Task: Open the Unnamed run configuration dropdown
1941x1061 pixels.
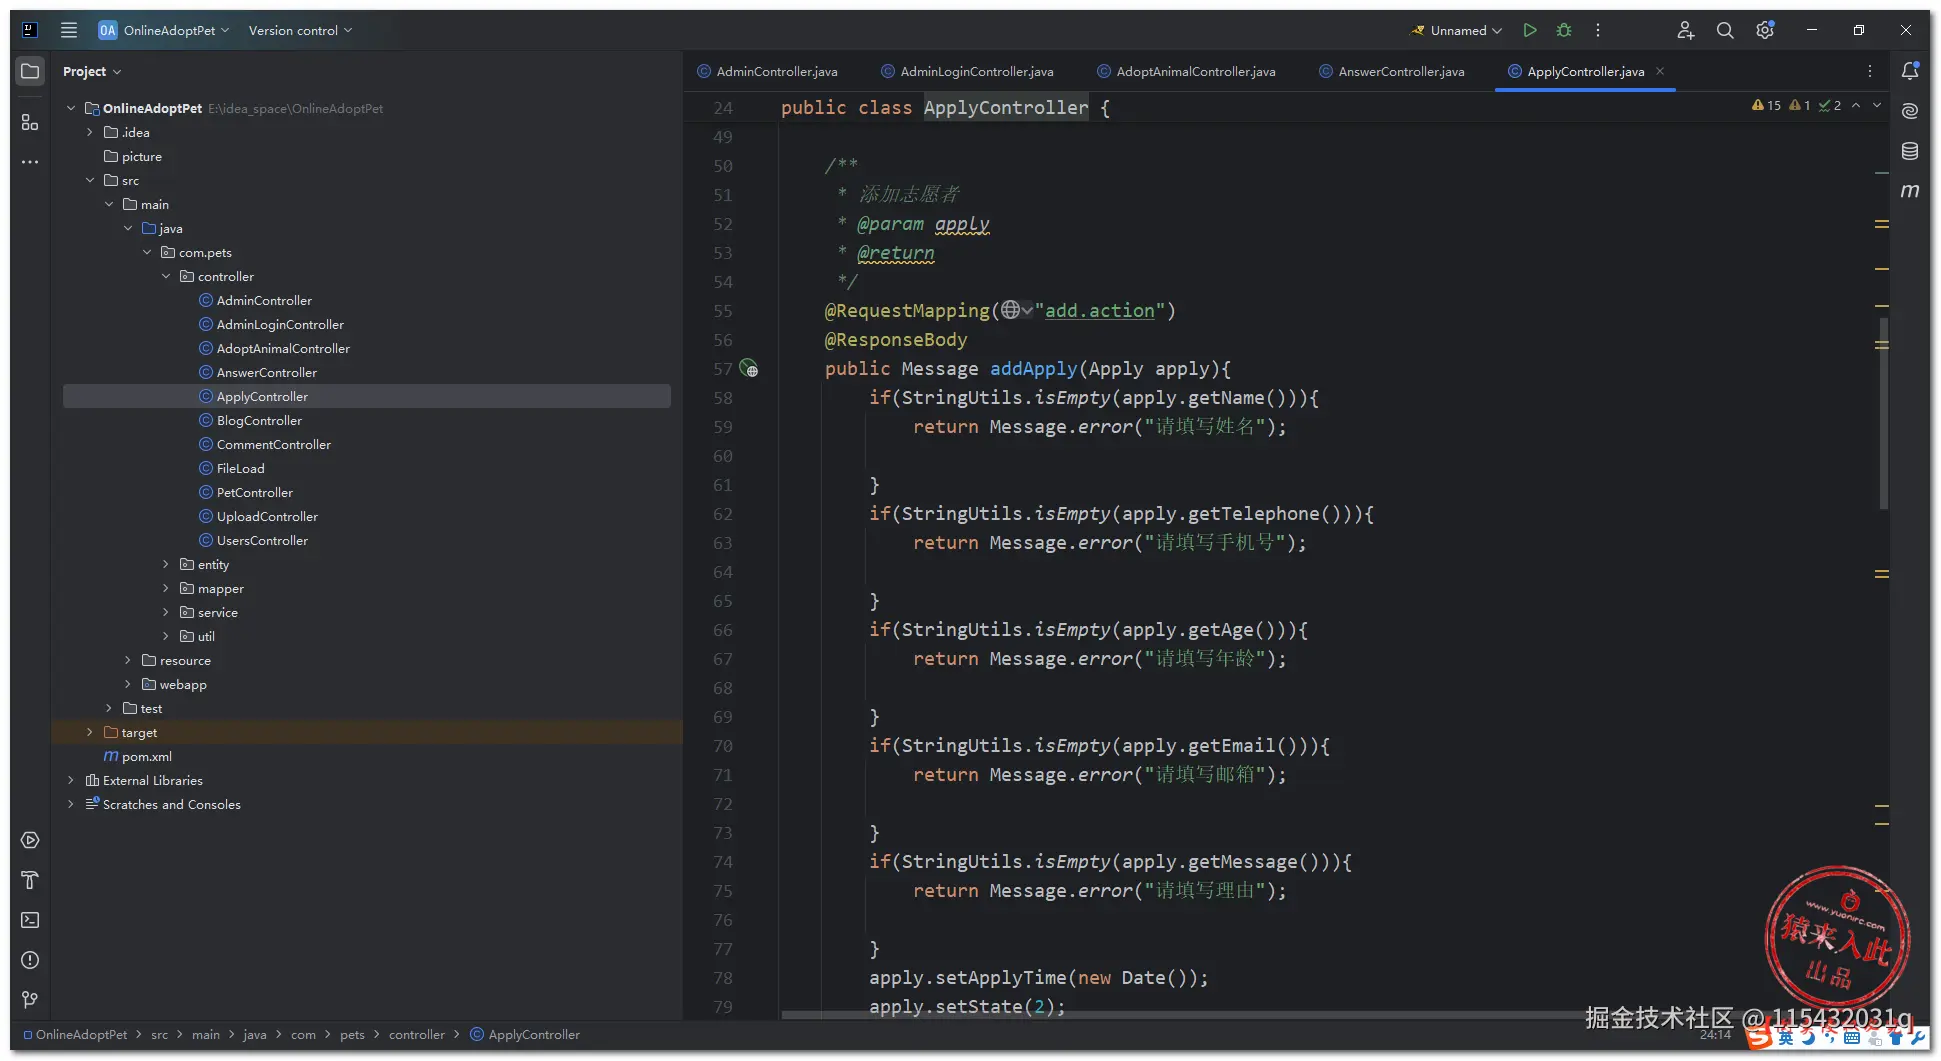Action: click(1456, 30)
